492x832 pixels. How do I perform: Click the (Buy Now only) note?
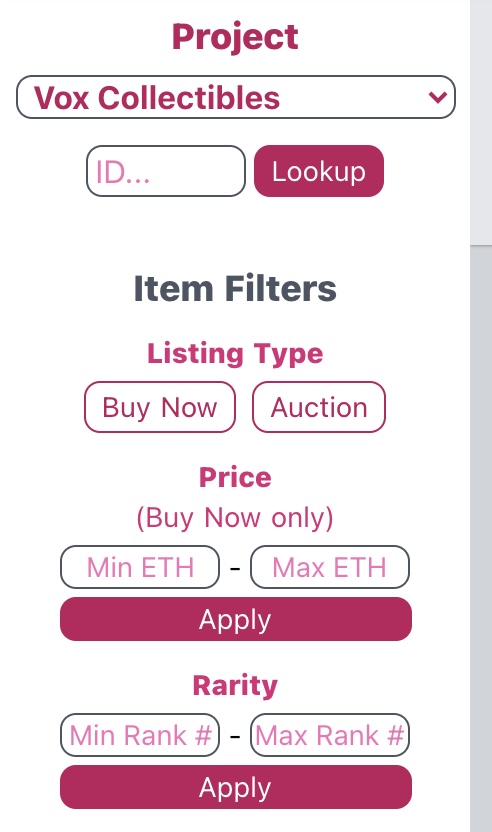tap(235, 517)
